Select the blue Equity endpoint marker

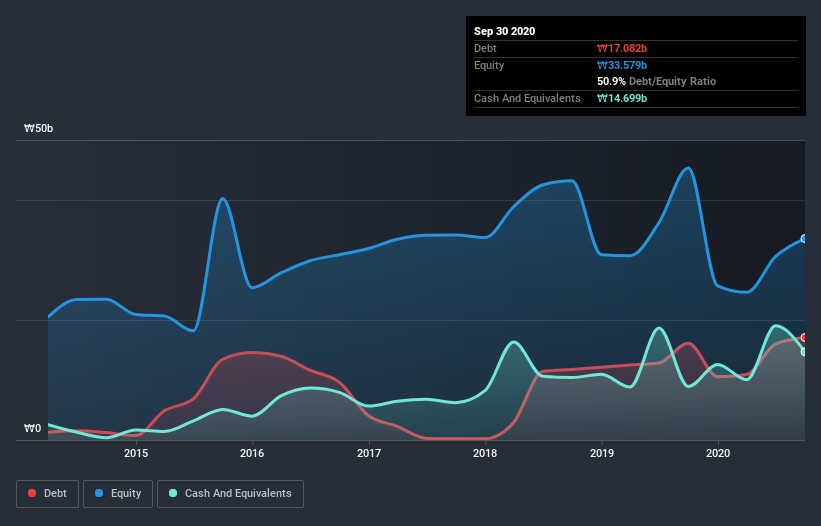804,239
